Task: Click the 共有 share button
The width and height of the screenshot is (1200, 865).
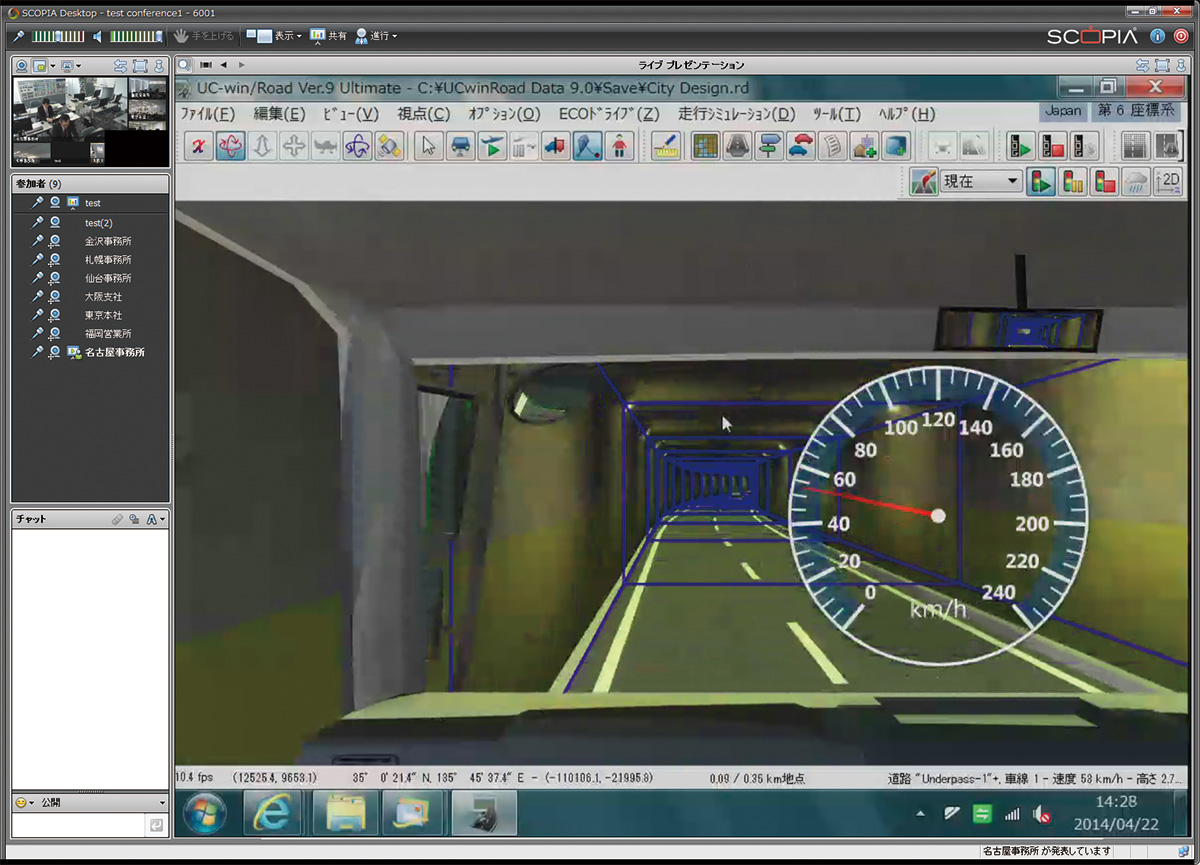Action: (x=329, y=36)
